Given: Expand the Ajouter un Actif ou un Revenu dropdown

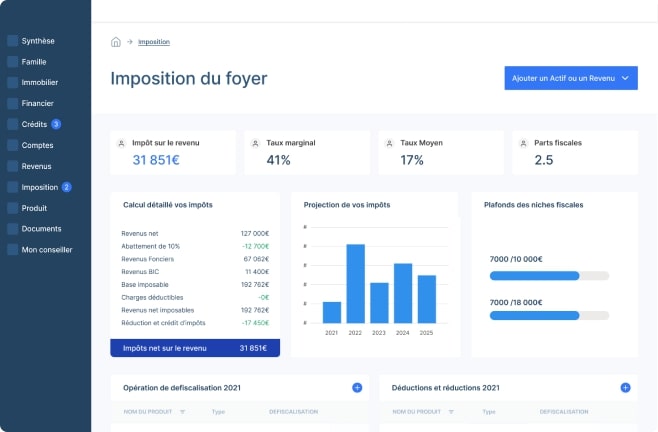Looking at the screenshot, I should (625, 78).
